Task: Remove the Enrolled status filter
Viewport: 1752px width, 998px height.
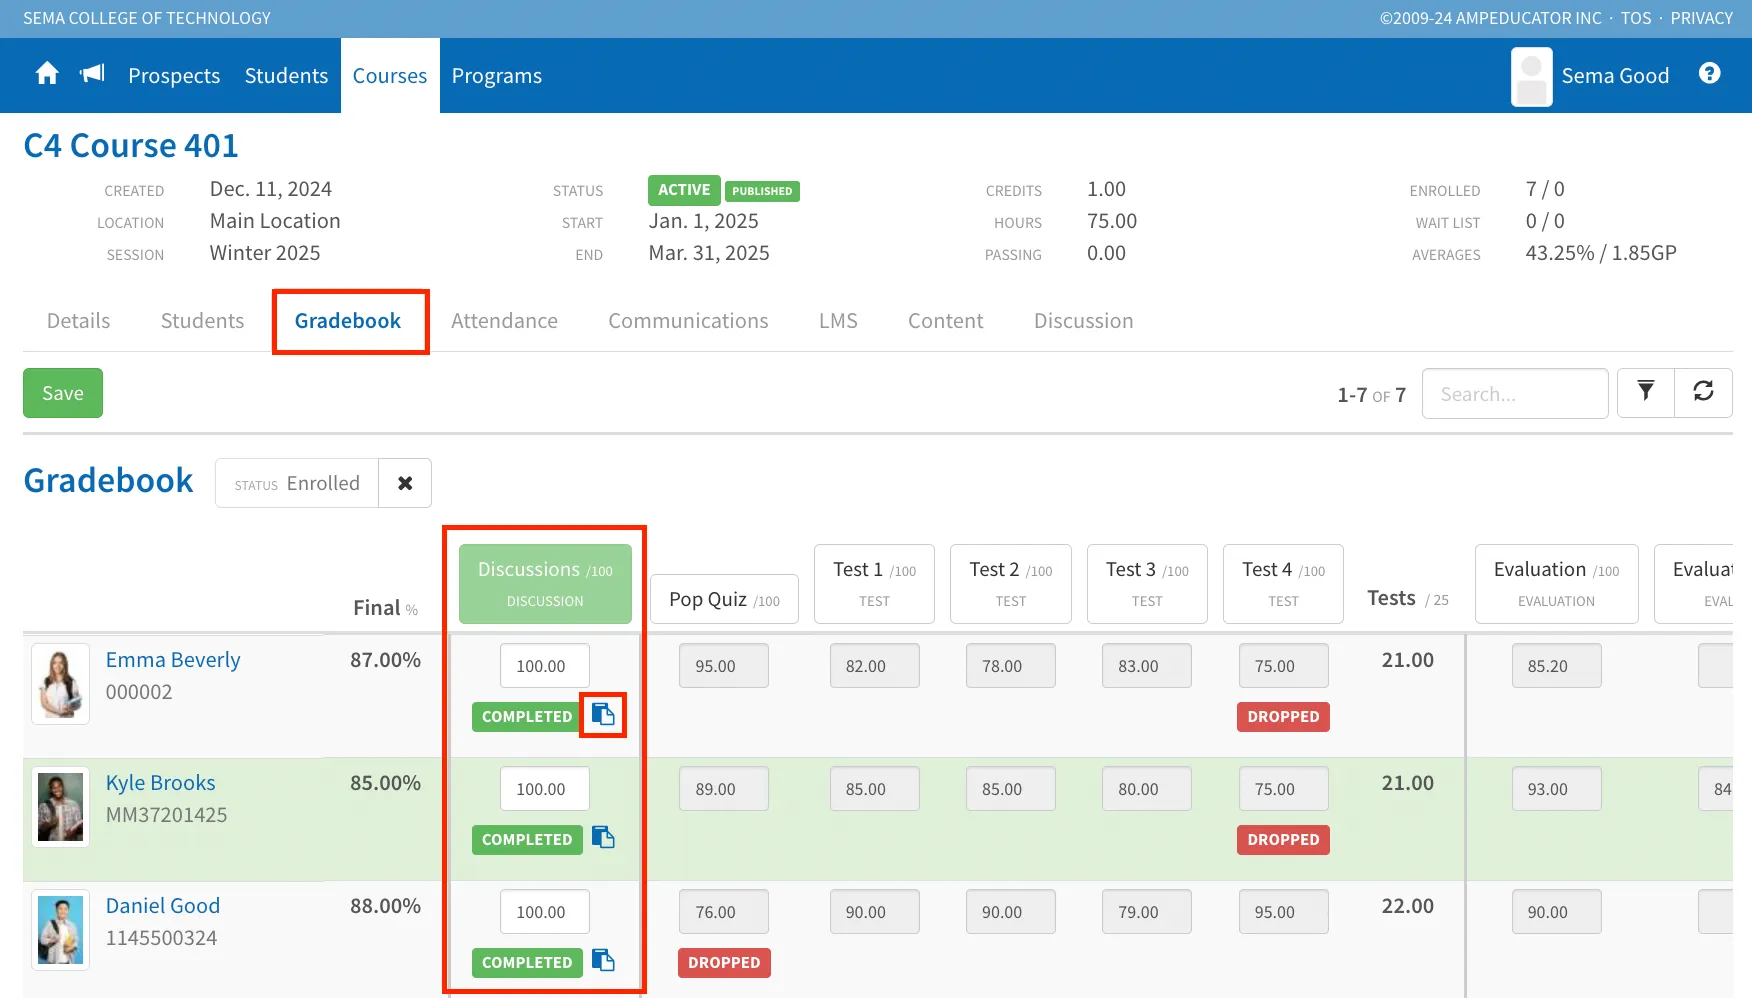Action: pyautogui.click(x=405, y=483)
